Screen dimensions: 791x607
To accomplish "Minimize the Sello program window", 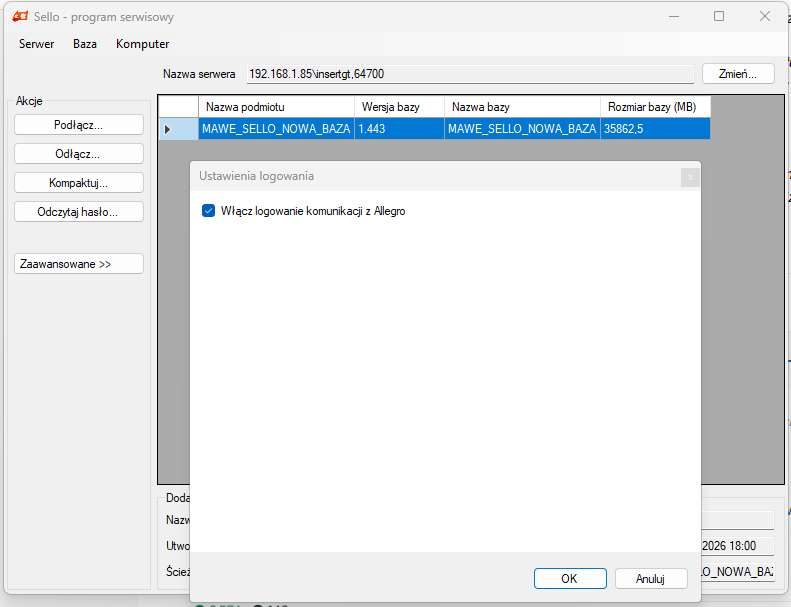I will (673, 16).
